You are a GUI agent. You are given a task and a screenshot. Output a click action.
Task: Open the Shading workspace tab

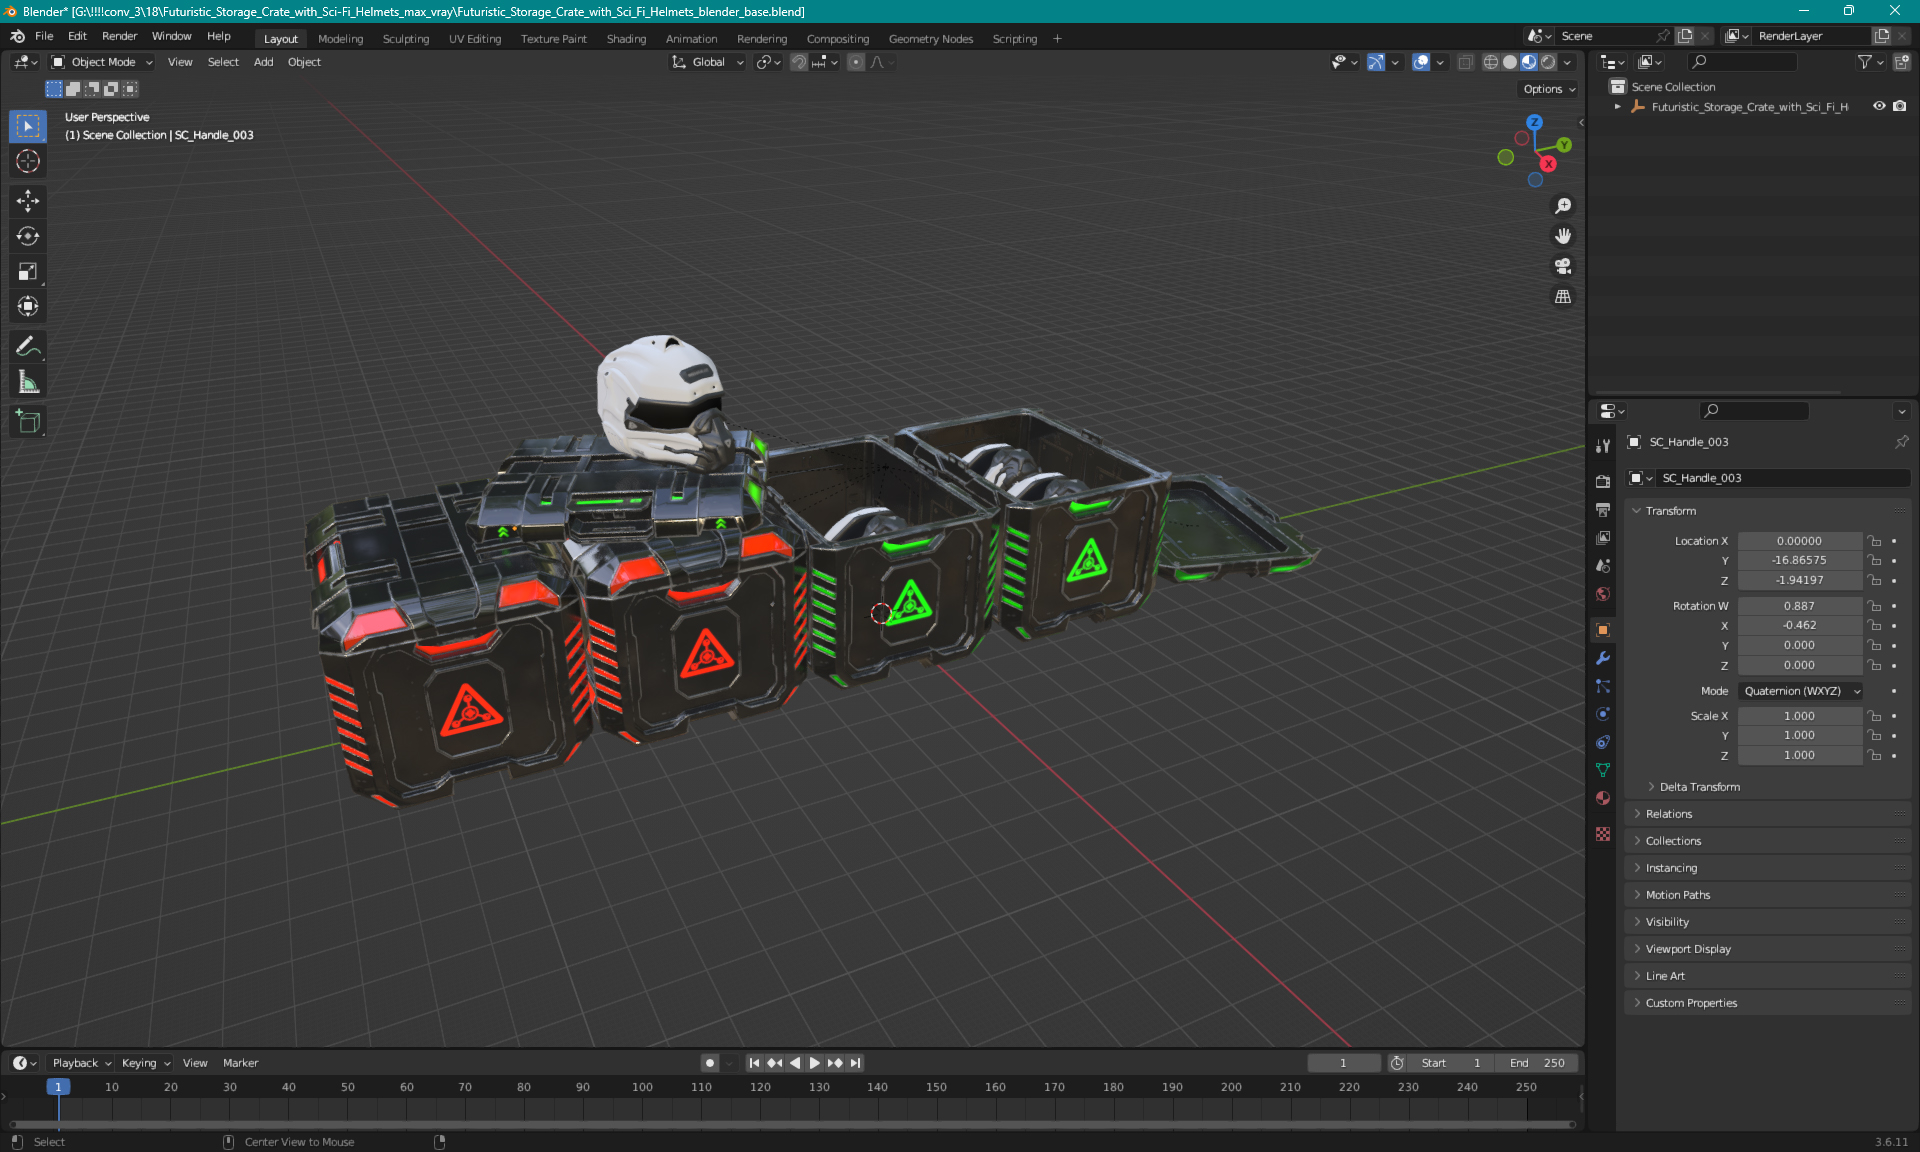[625, 37]
